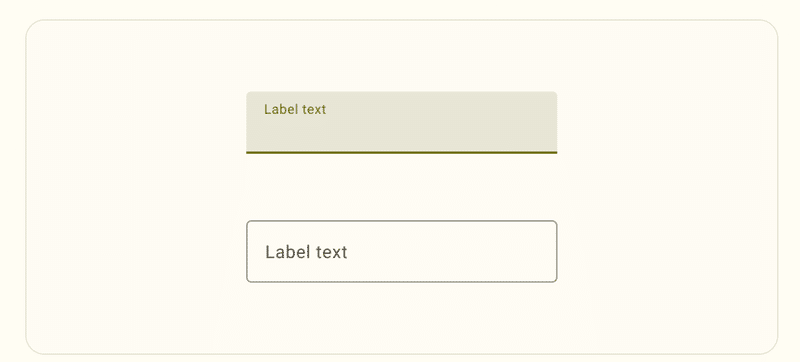
Task: Click blank space between the two text fields
Action: pos(402,187)
